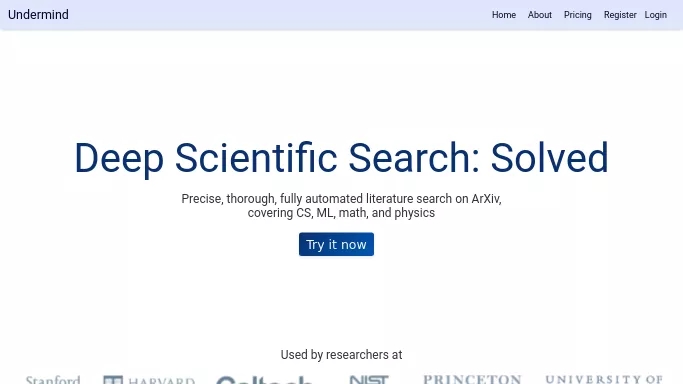The image size is (683, 384).
Task: Click the Stanford logo
Action: [x=53, y=380]
